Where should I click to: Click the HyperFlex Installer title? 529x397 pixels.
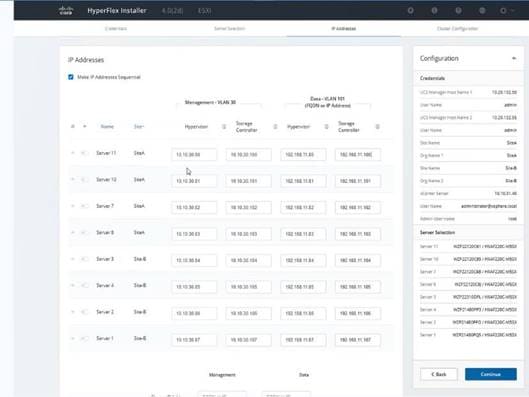point(117,11)
